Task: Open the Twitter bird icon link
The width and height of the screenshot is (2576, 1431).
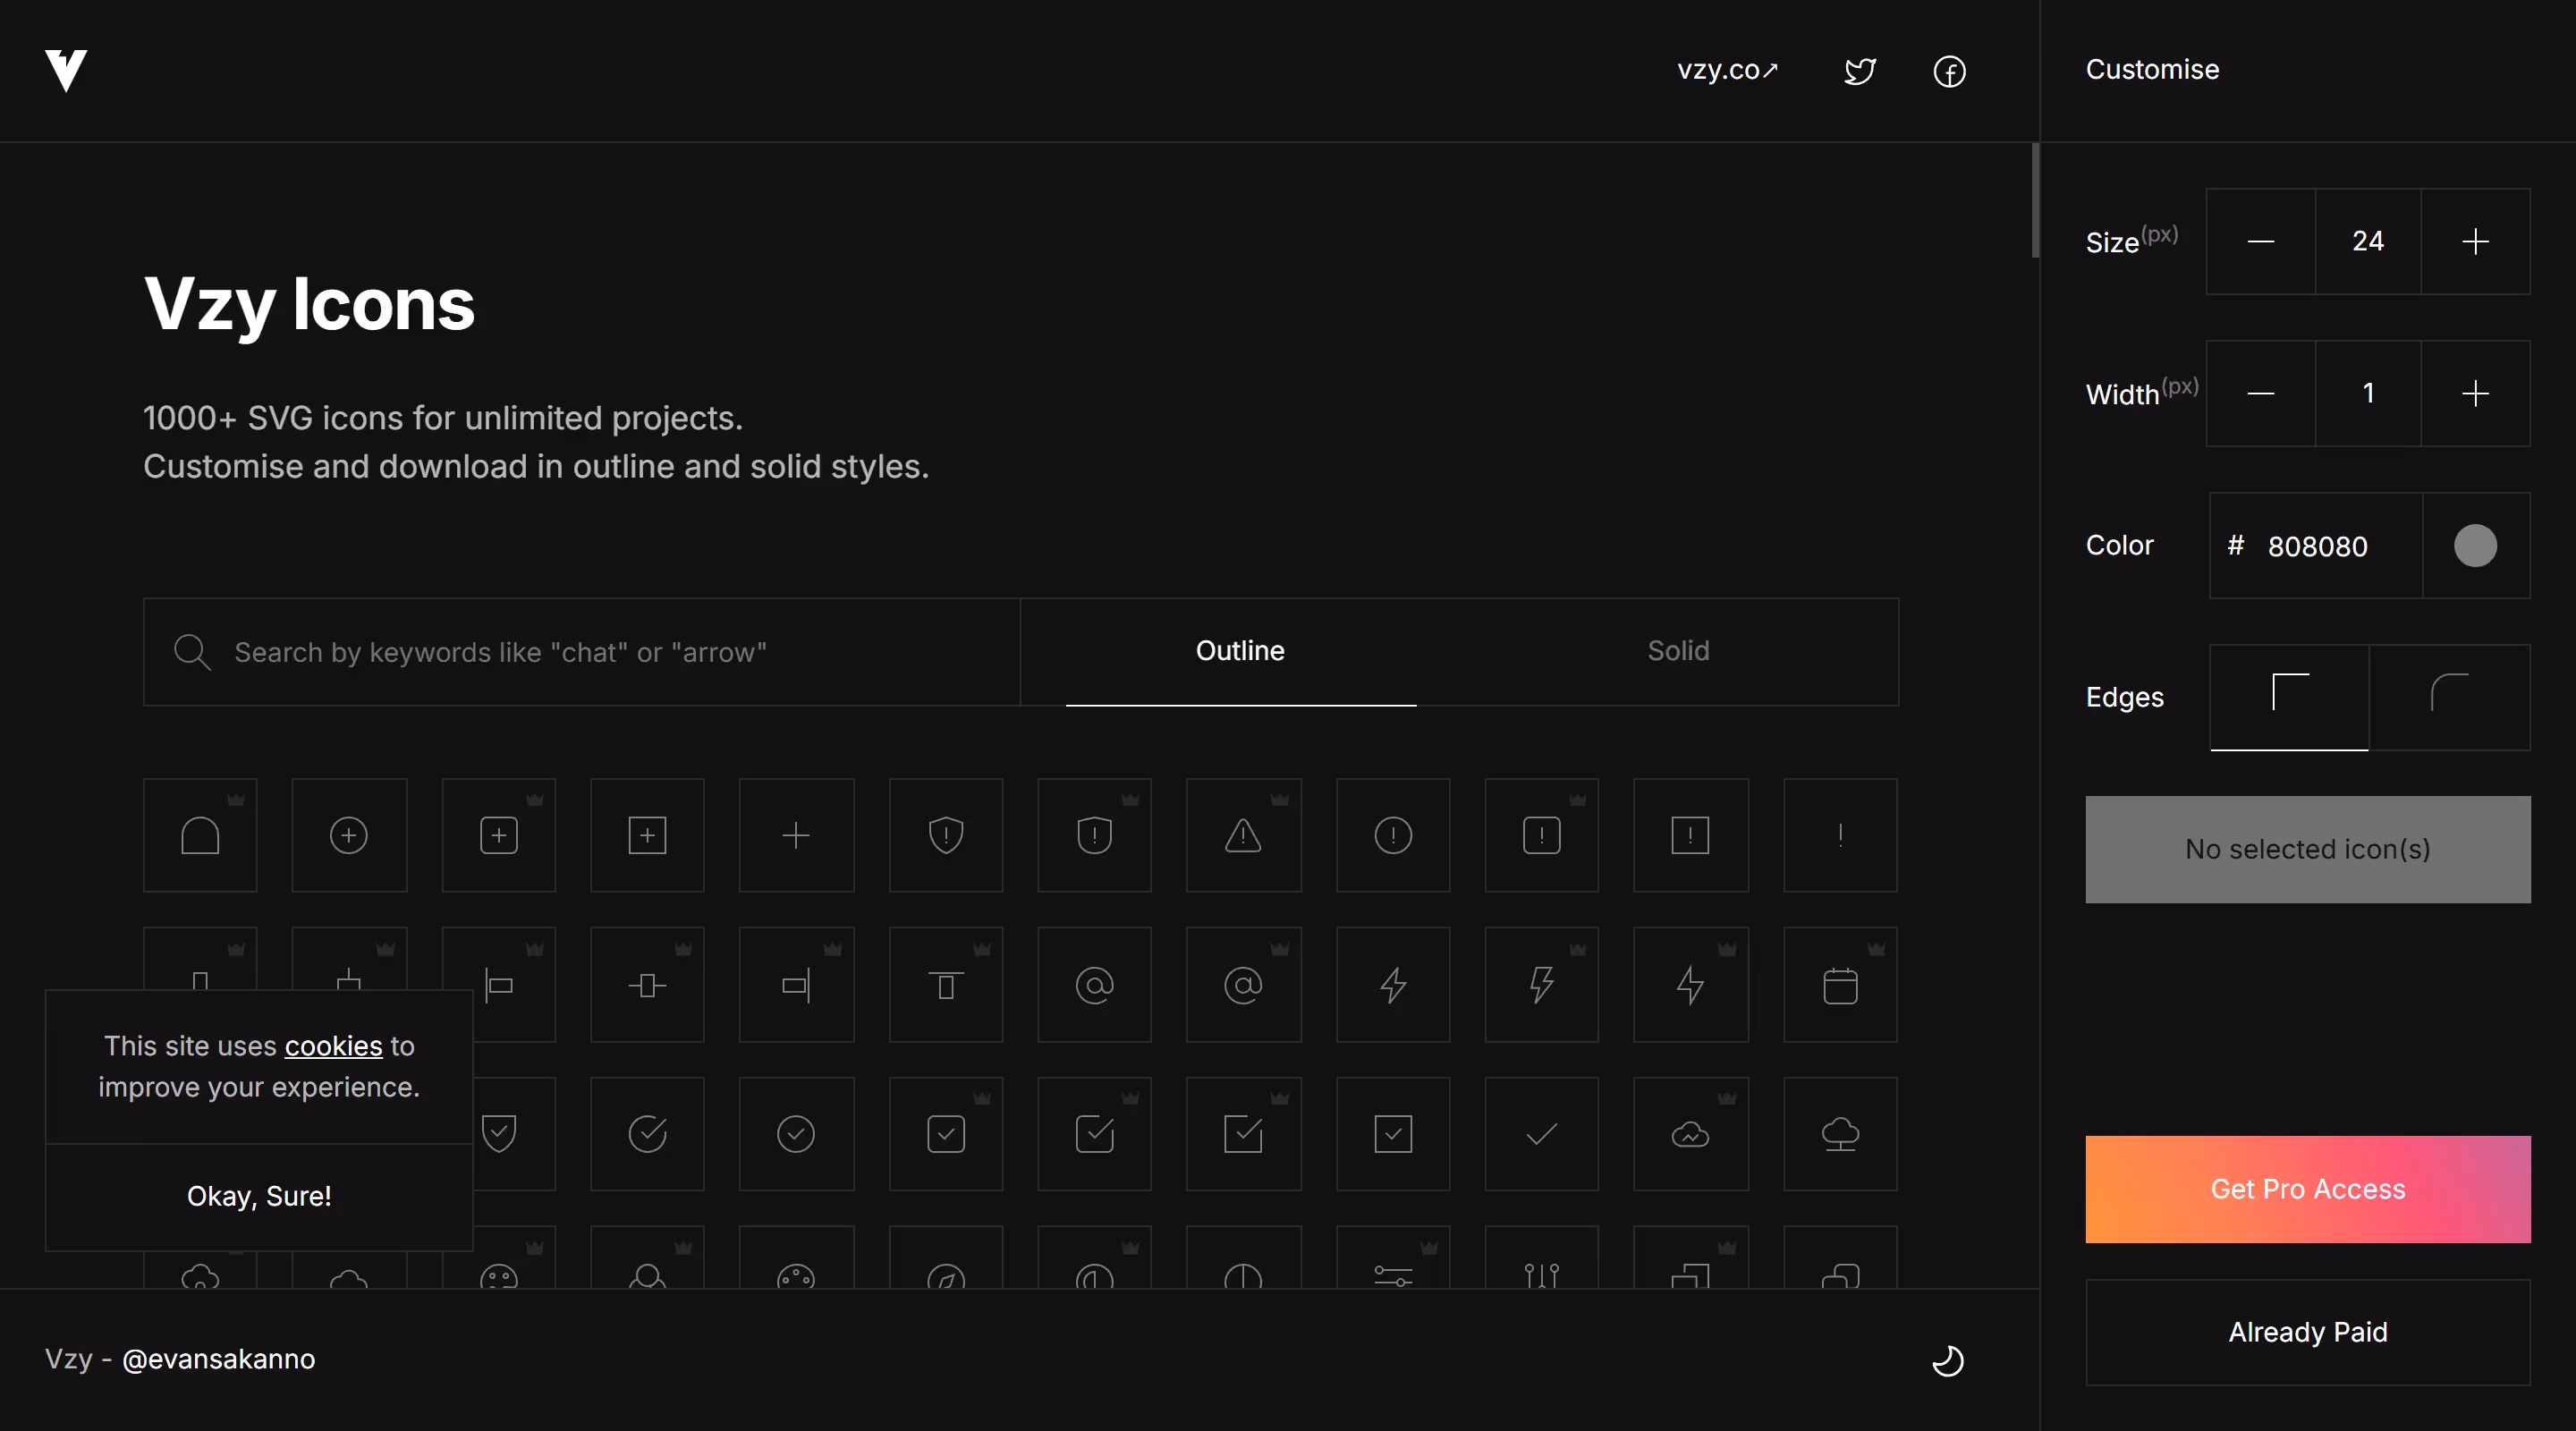Action: (1860, 71)
